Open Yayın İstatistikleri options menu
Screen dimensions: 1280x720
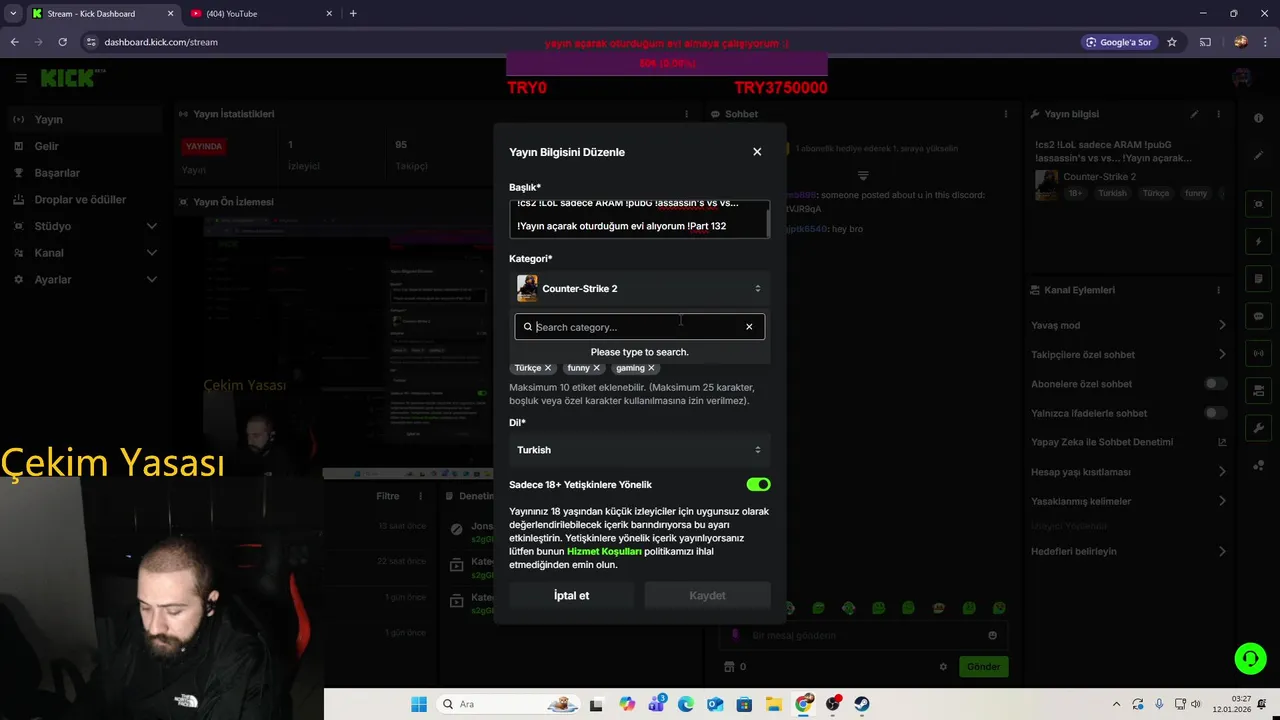click(x=686, y=114)
